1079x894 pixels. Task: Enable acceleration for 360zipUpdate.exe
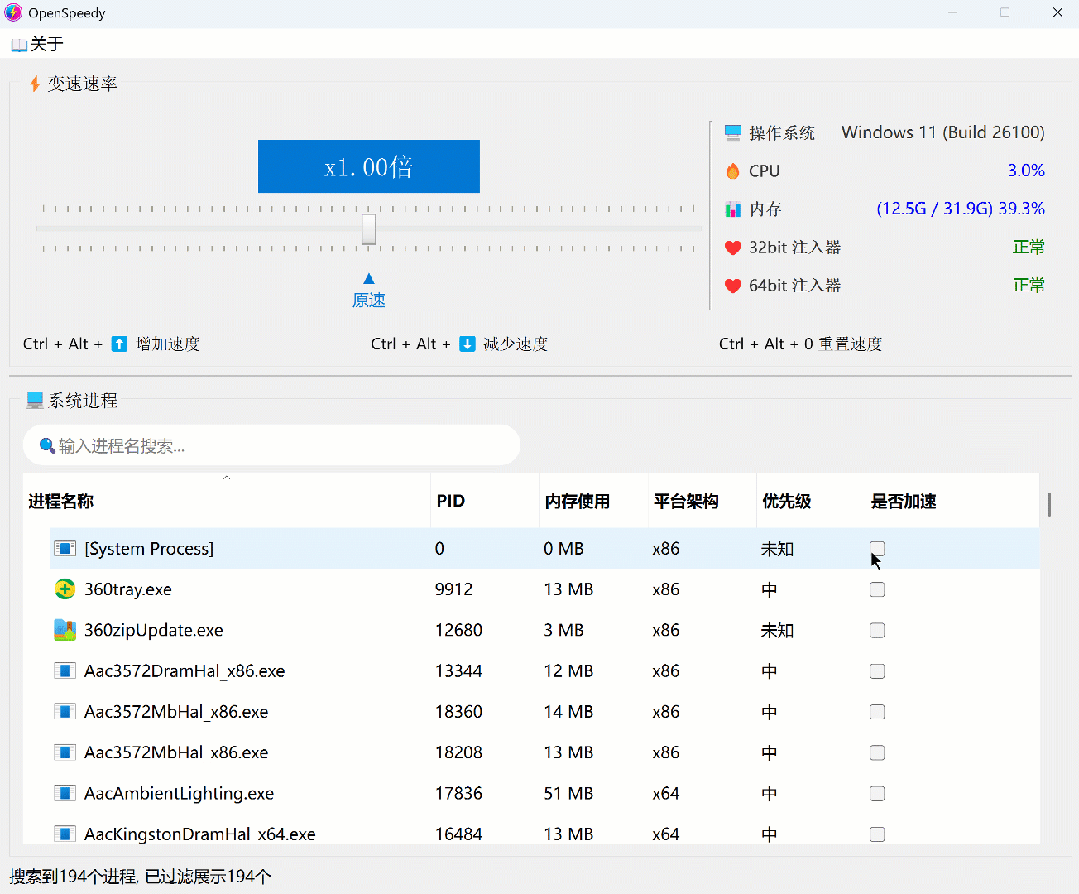pos(877,630)
